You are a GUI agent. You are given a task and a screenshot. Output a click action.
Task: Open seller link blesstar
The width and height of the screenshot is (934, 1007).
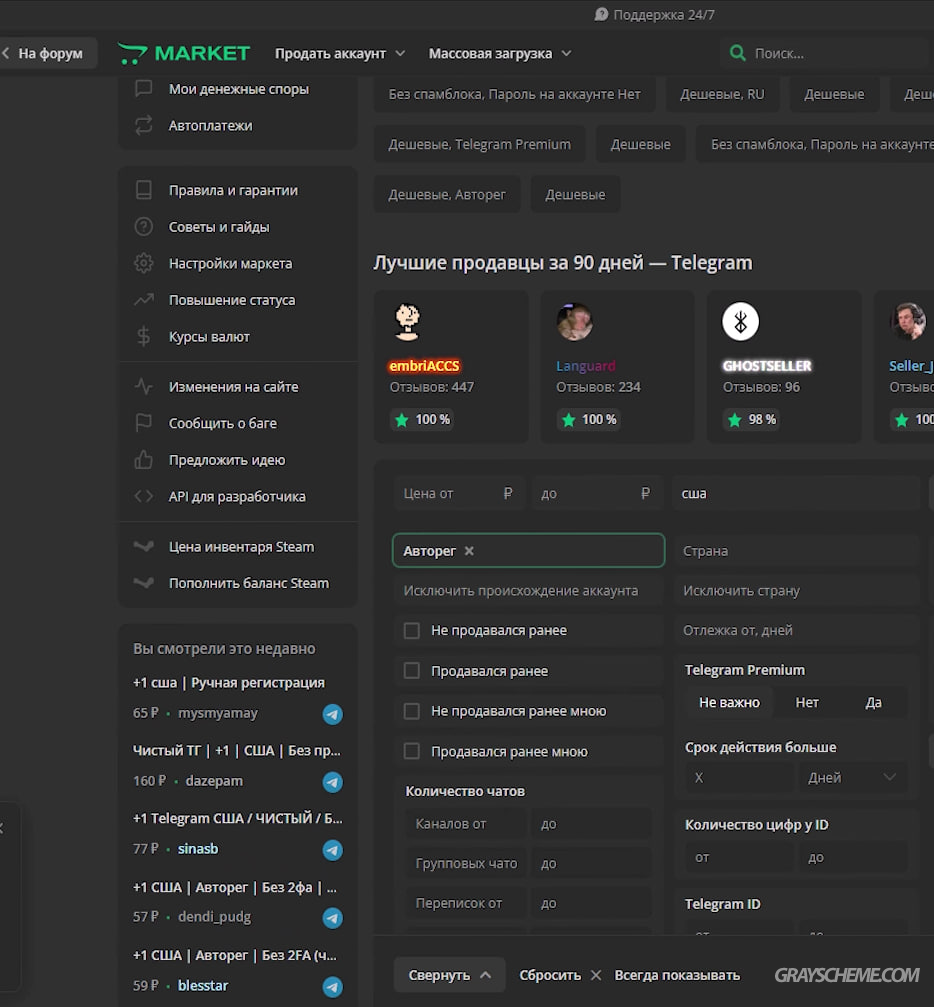click(203, 986)
